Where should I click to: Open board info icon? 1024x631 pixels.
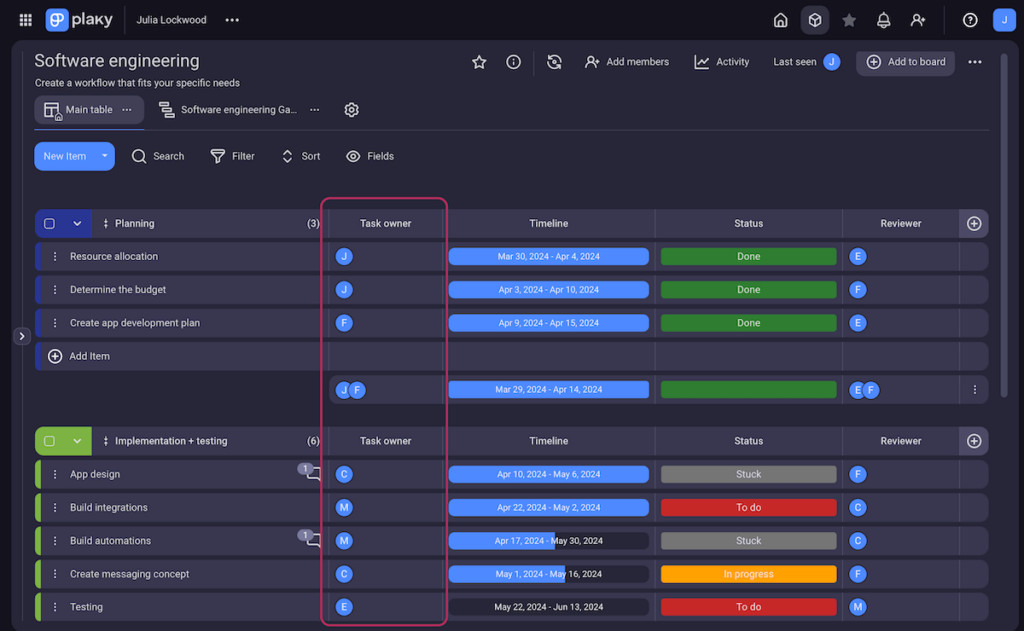(513, 62)
